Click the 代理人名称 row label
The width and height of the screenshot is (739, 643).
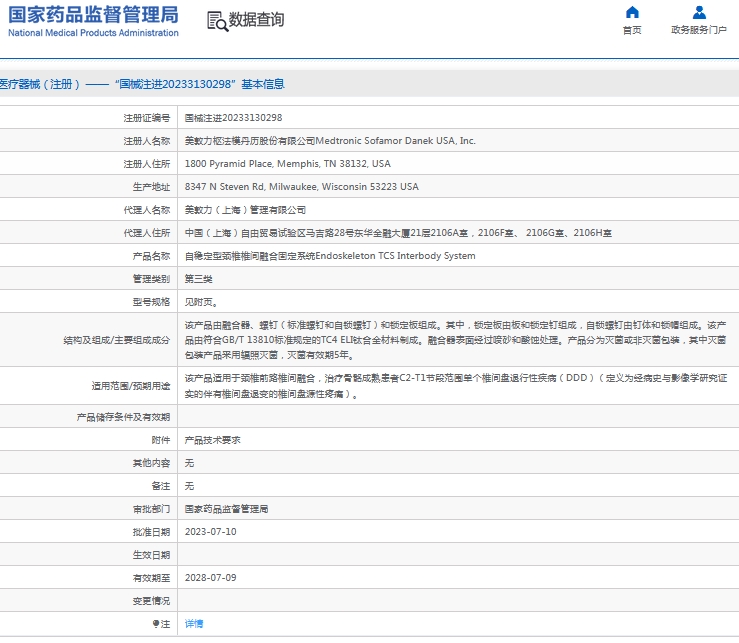147,210
